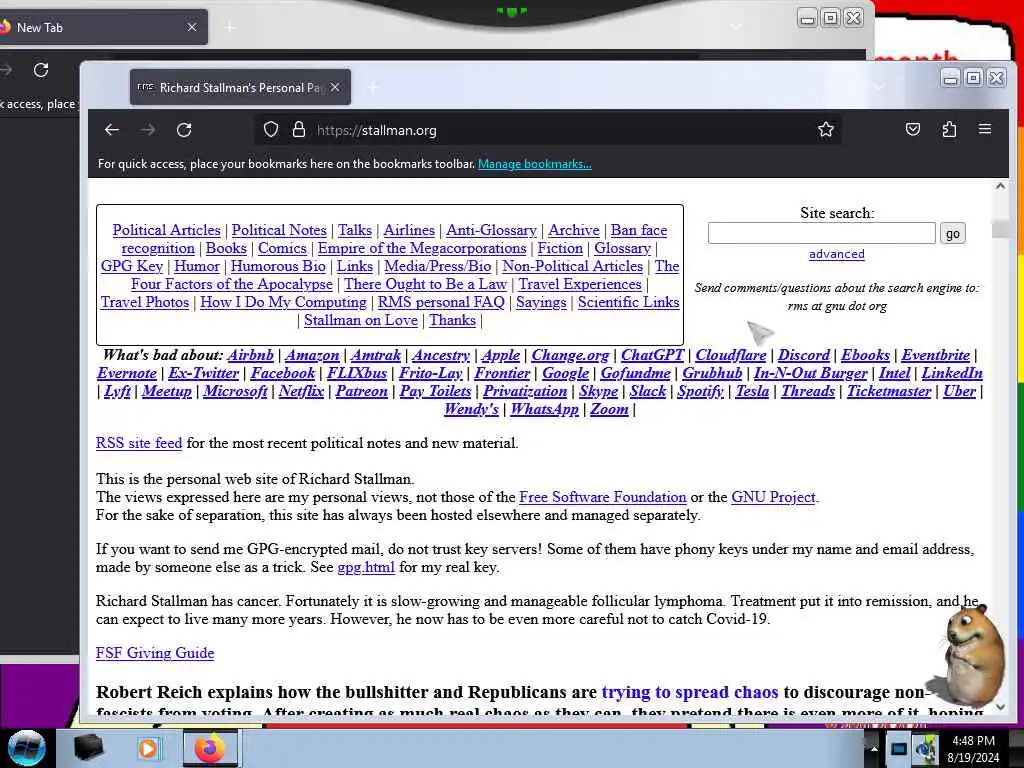Open the Travel Photos link

click(x=145, y=302)
